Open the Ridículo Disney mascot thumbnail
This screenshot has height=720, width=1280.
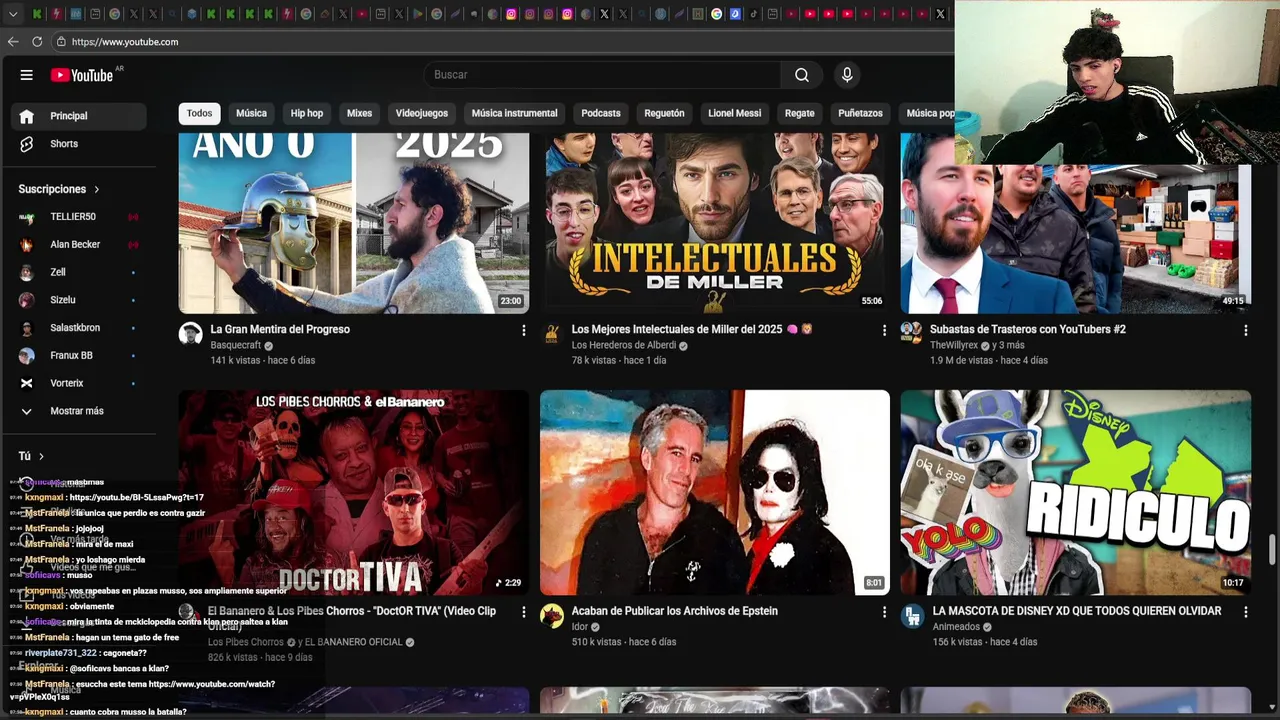coord(1076,492)
